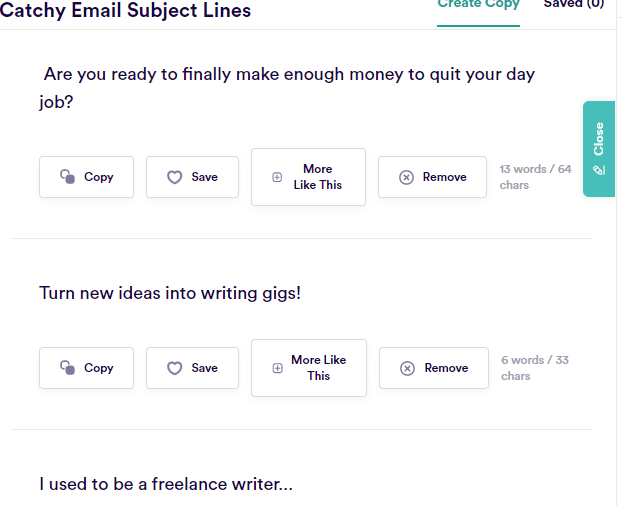
Task: Select the 'I used to be a freelance writer' text
Action: click(166, 485)
